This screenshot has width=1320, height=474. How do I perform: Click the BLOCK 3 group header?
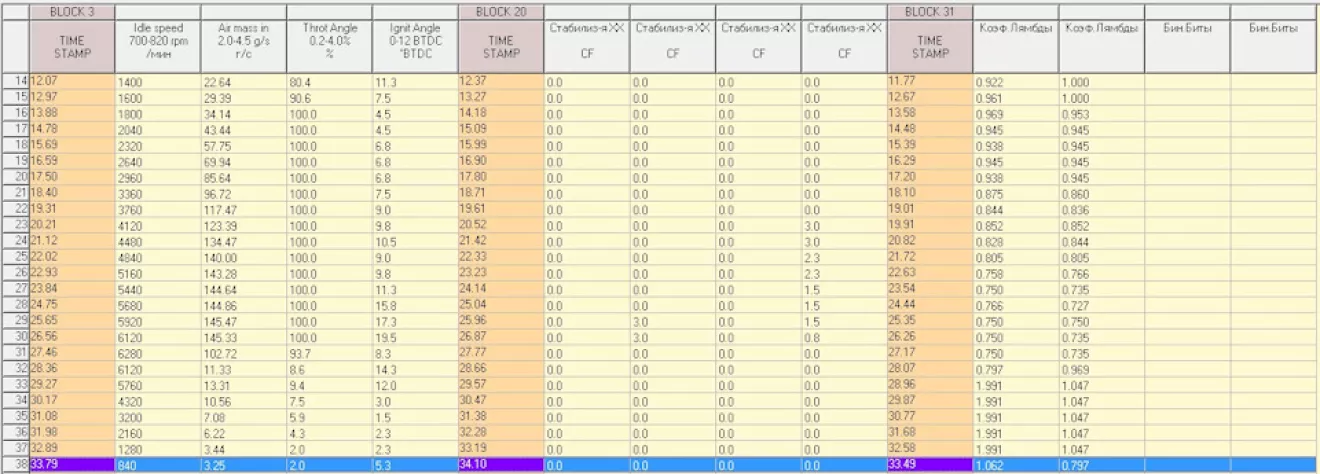pyautogui.click(x=72, y=11)
